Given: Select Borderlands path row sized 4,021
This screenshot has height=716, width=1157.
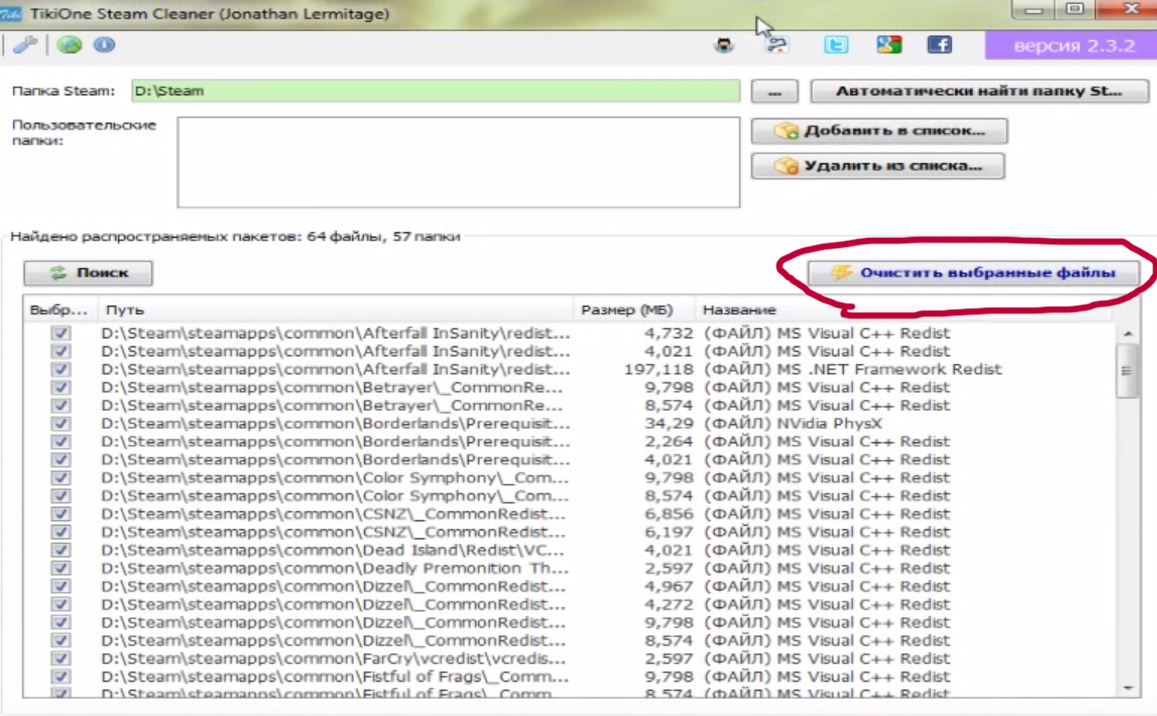Looking at the screenshot, I should click(336, 460).
